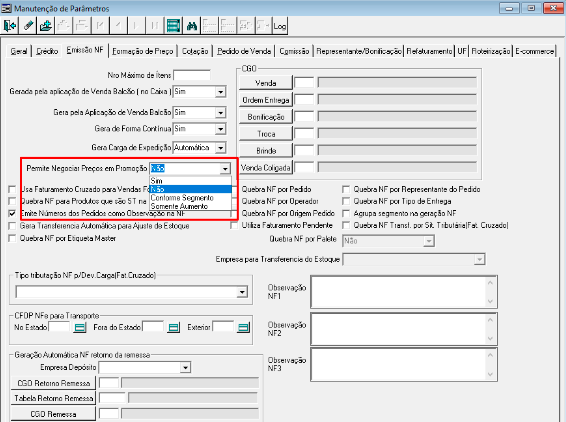Toggle Quebra NF para Produtos ST checkbox
Viewport: 566px width, 422px height.
(12, 201)
